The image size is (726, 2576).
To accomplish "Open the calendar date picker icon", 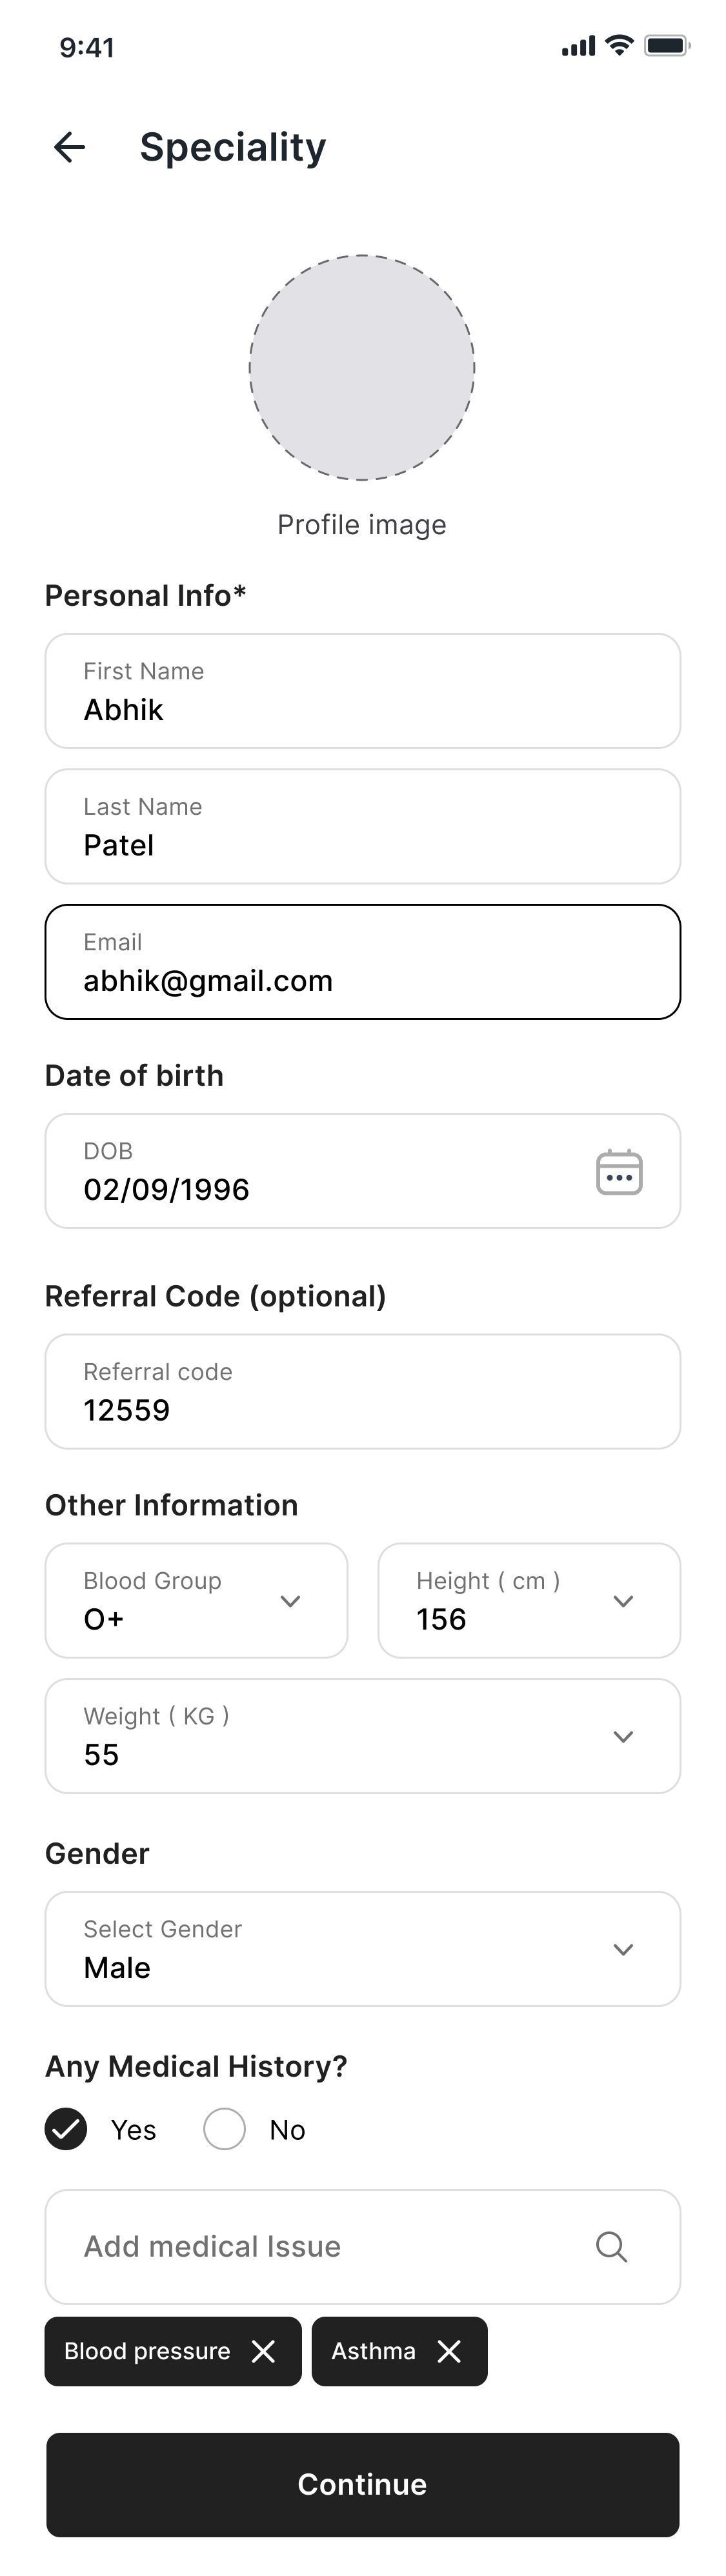I will [619, 1172].
